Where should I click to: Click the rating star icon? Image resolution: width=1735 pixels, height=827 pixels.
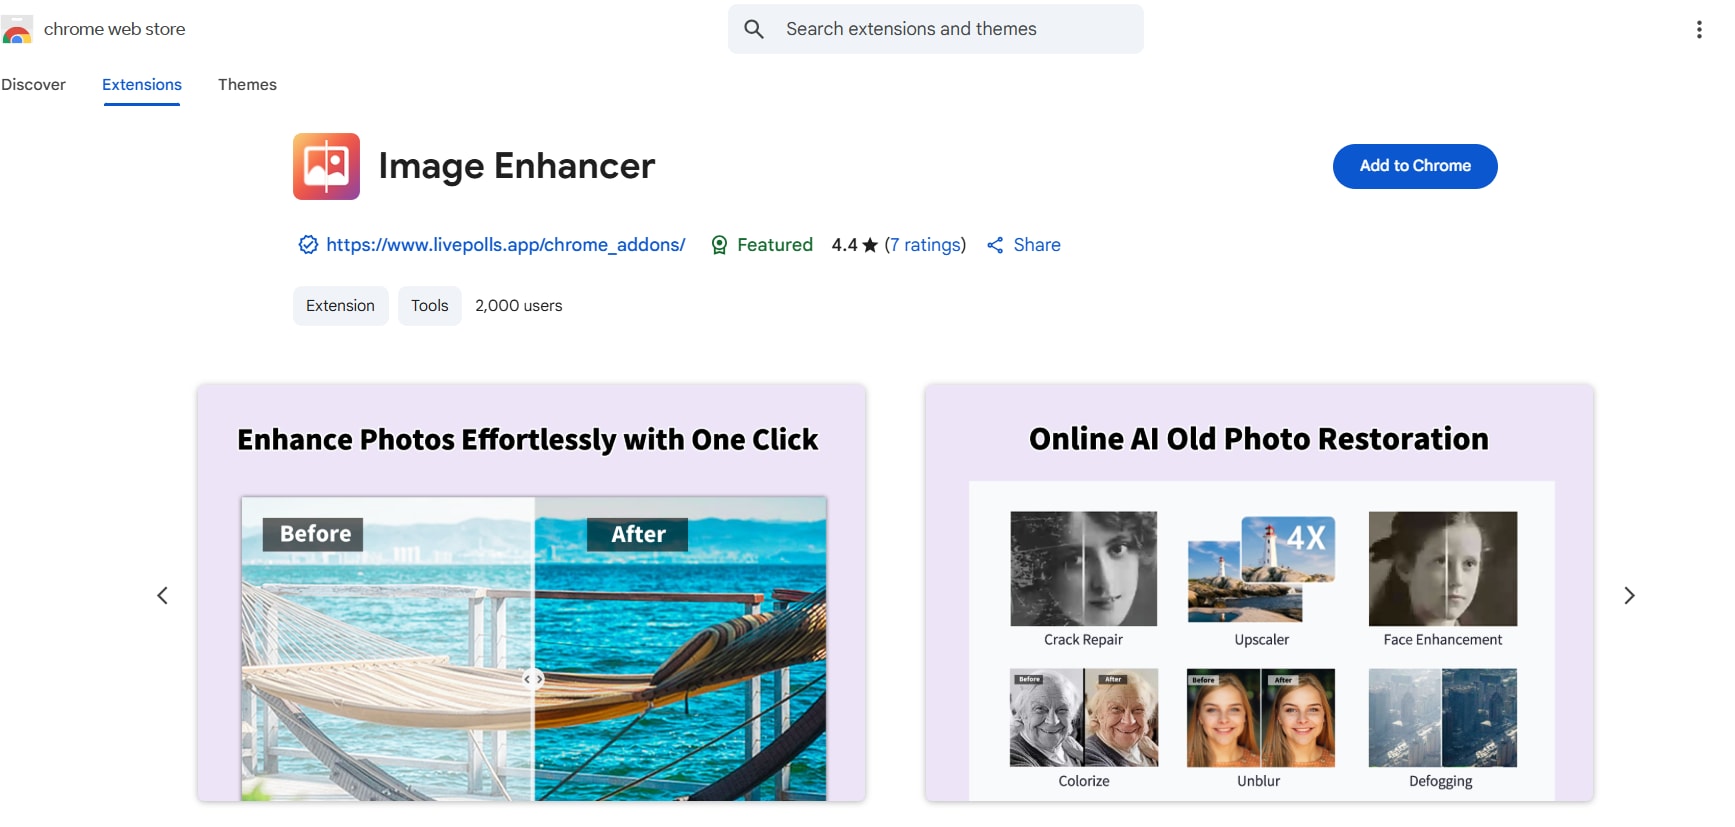tap(870, 245)
